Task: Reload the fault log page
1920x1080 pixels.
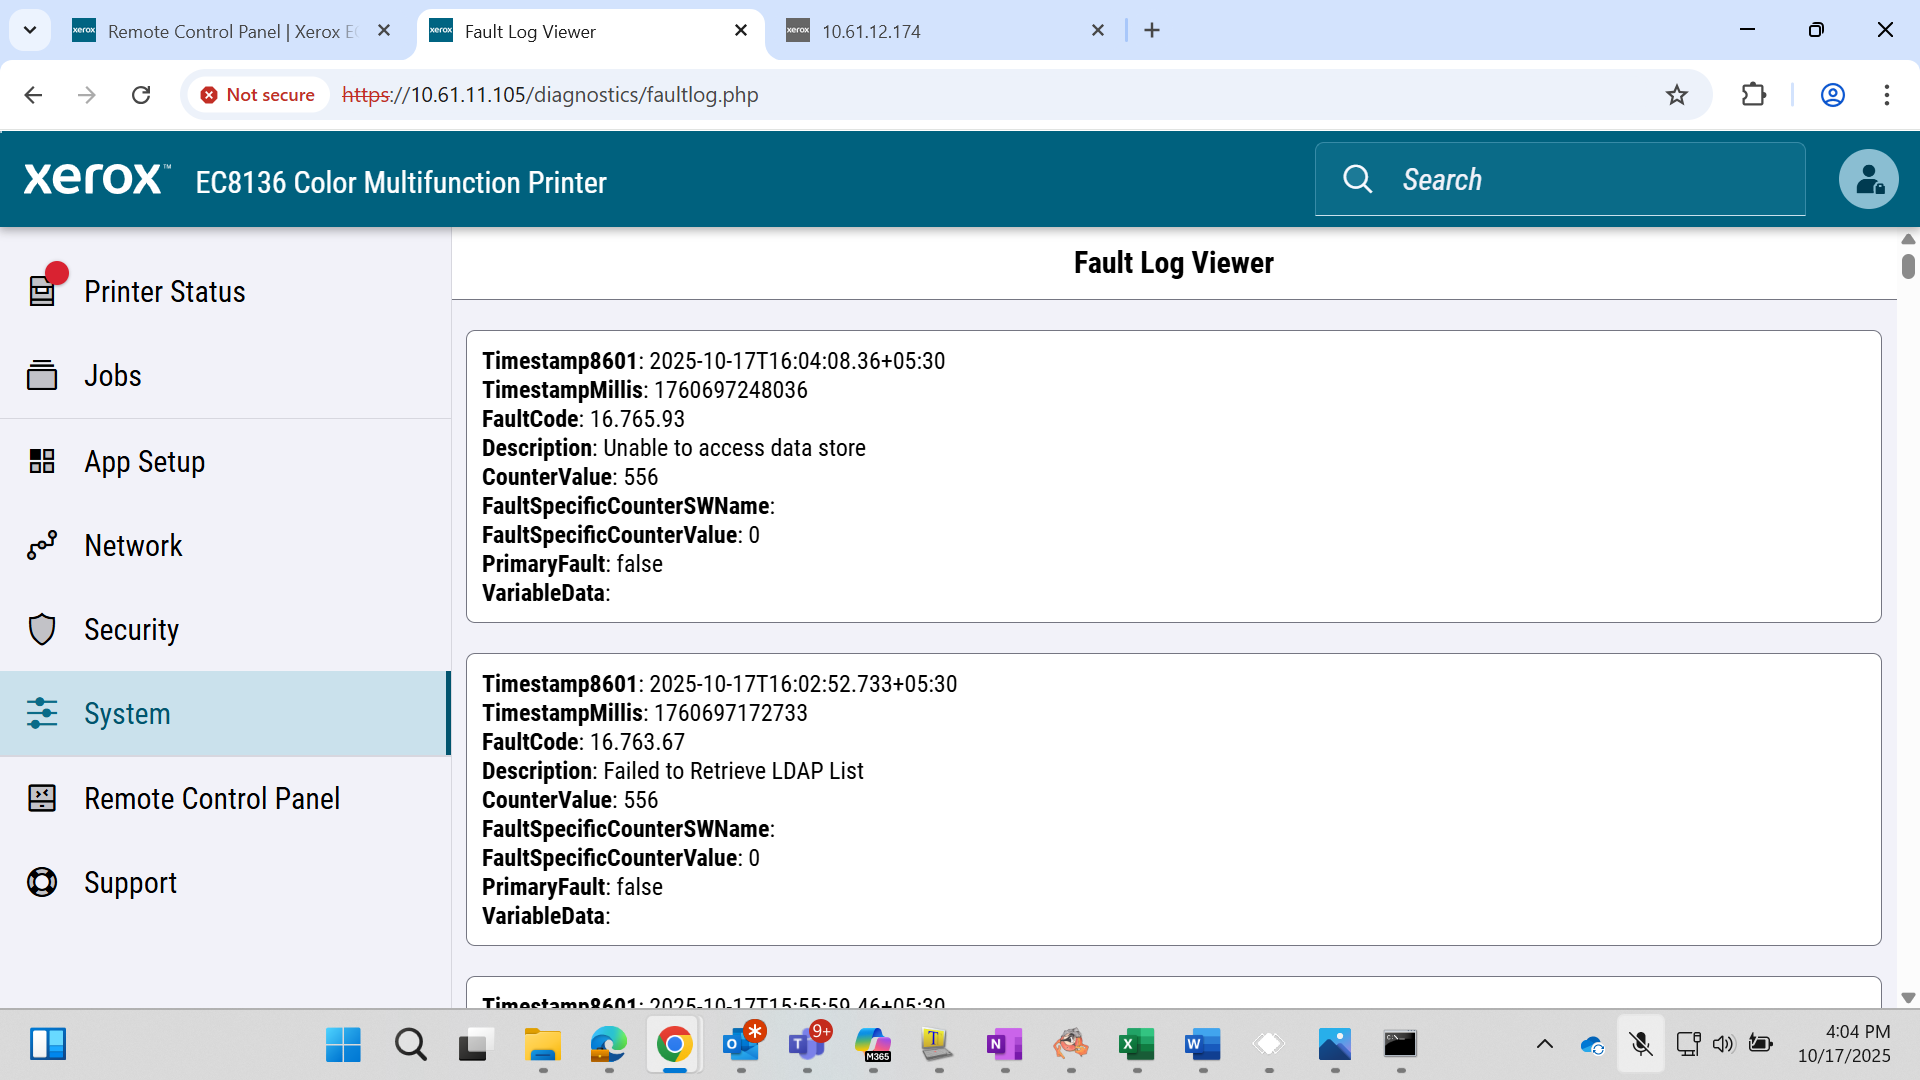Action: [141, 95]
